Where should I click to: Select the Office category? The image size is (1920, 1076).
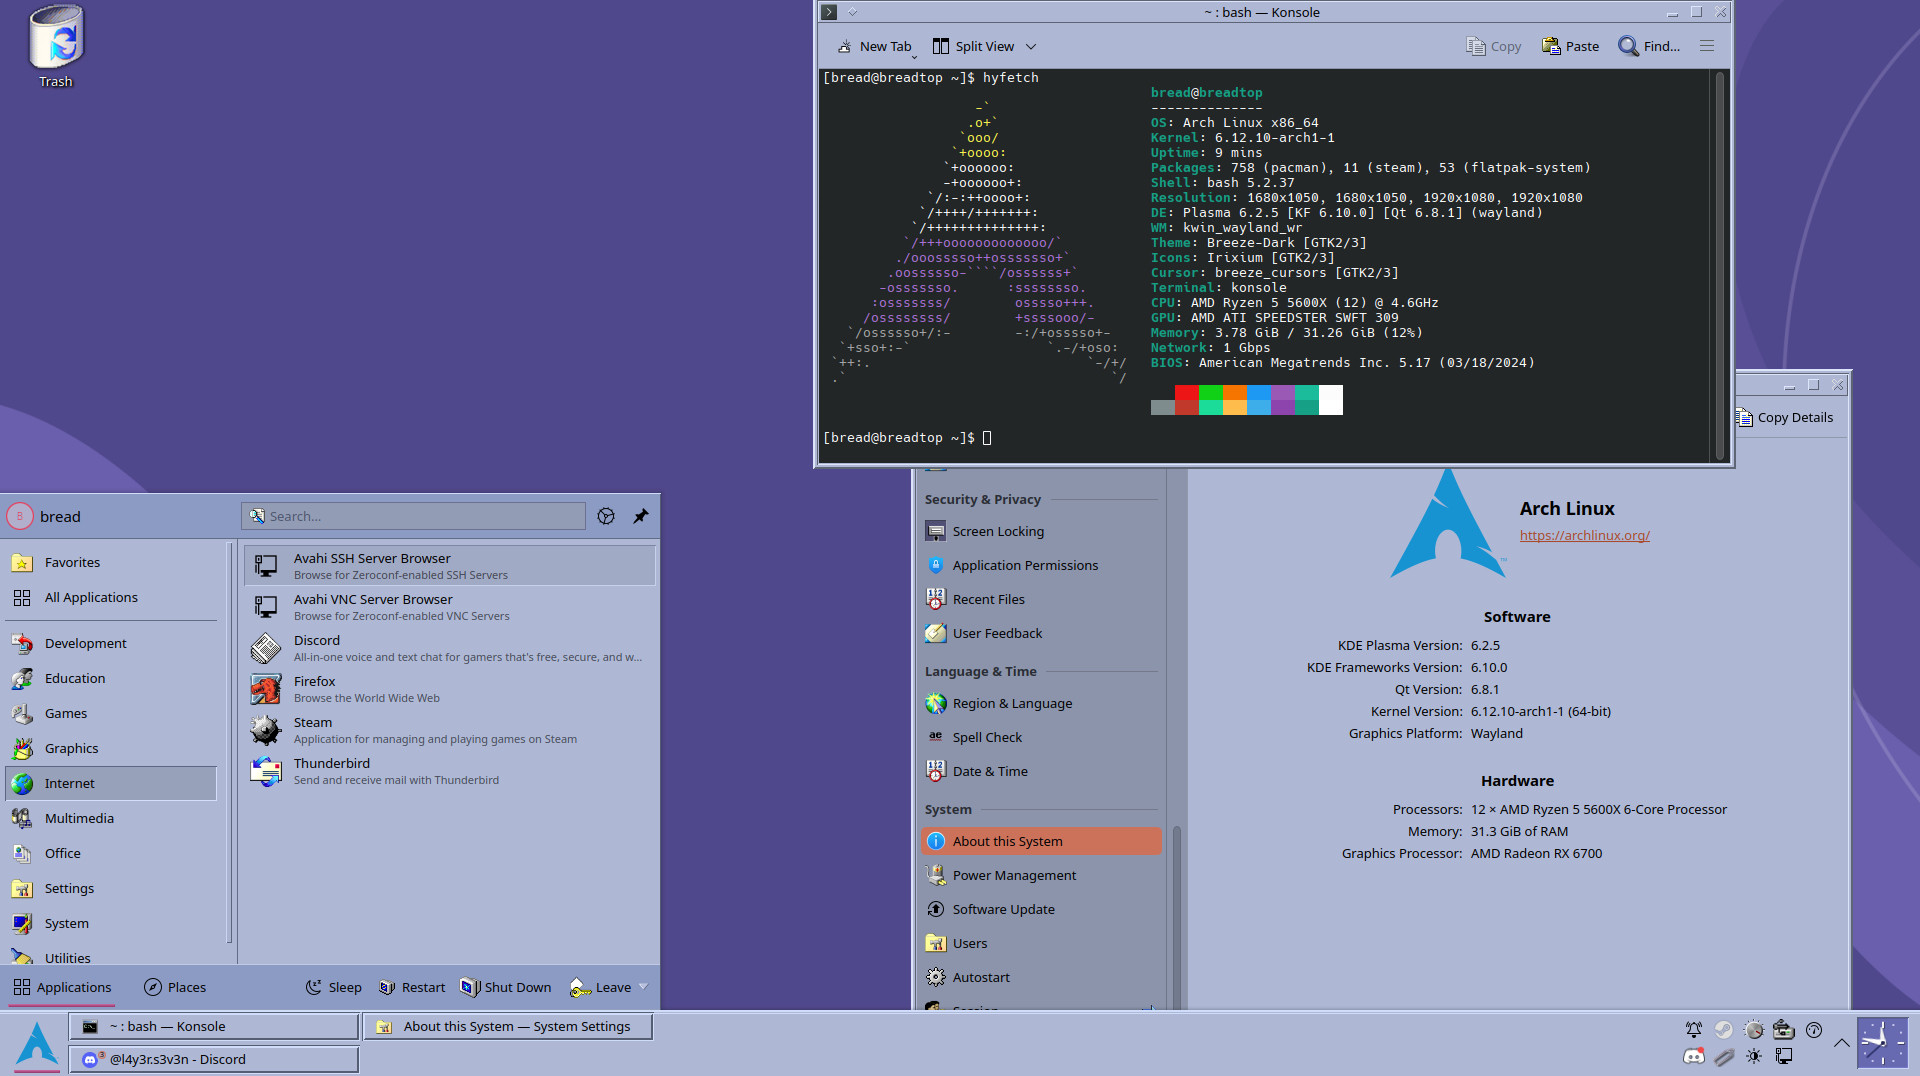click(x=111, y=853)
